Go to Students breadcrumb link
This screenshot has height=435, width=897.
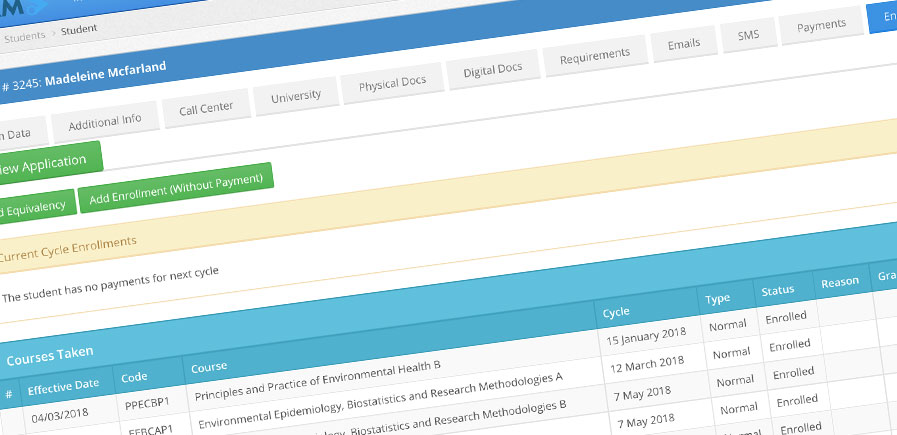pos(25,35)
